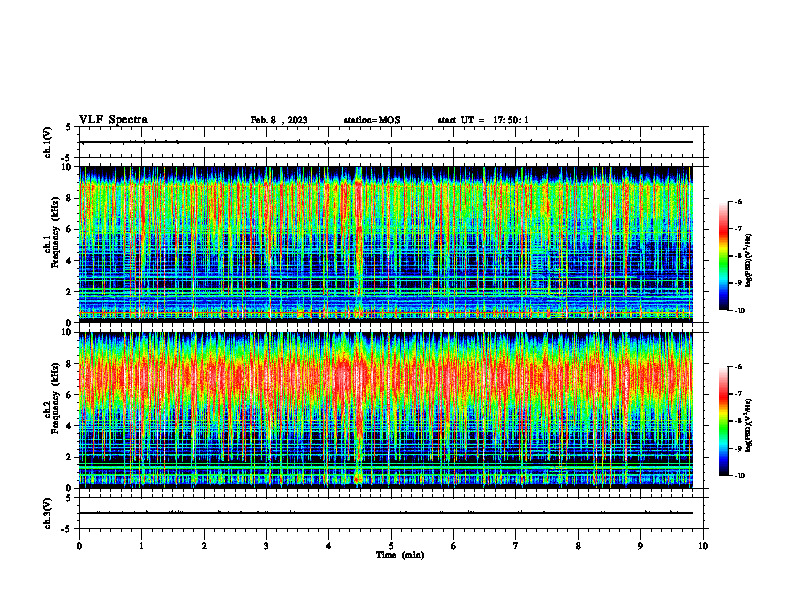Click the 'ch.1(V)' waveform axis label
Screen dimensions: 792x612
pyautogui.click(x=47, y=142)
